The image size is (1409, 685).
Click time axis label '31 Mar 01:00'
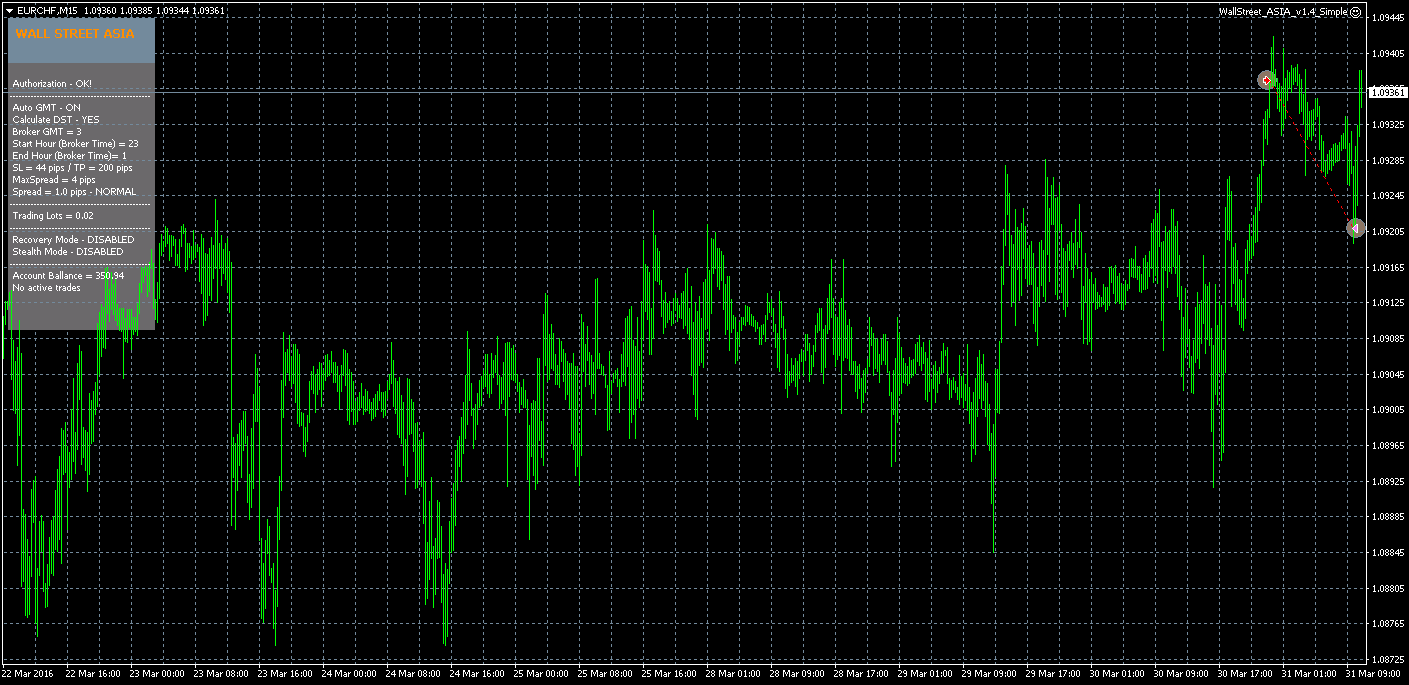click(1310, 674)
